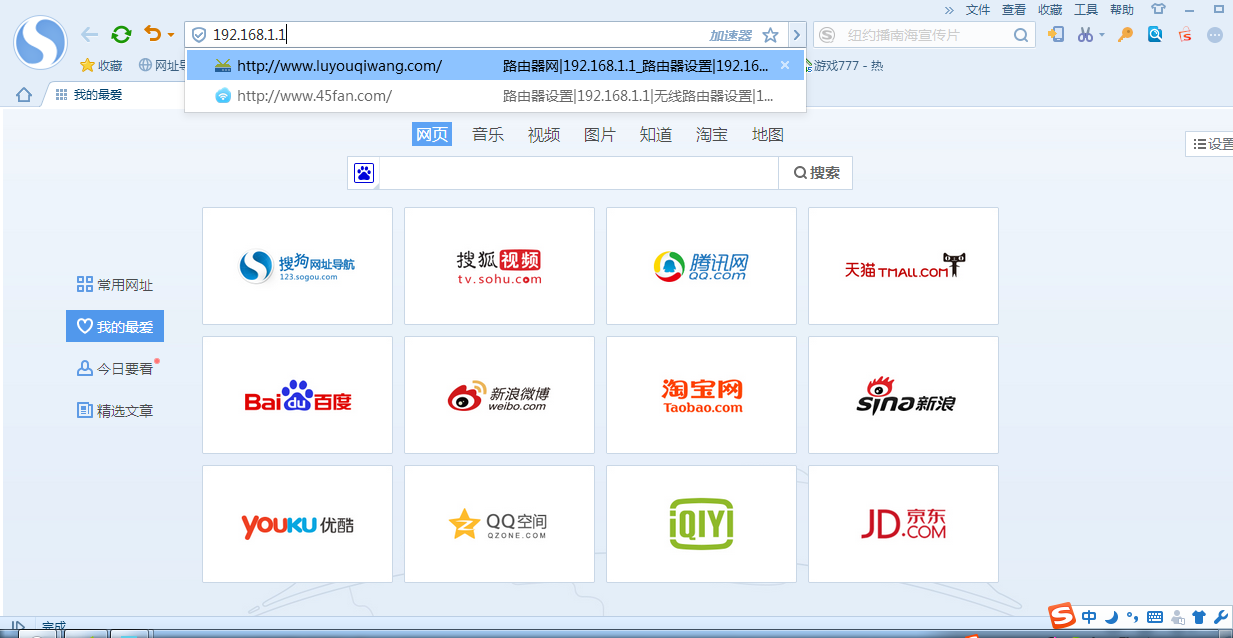Choose the 45fan.com address suggestion
This screenshot has height=638, width=1233.
tap(495, 96)
